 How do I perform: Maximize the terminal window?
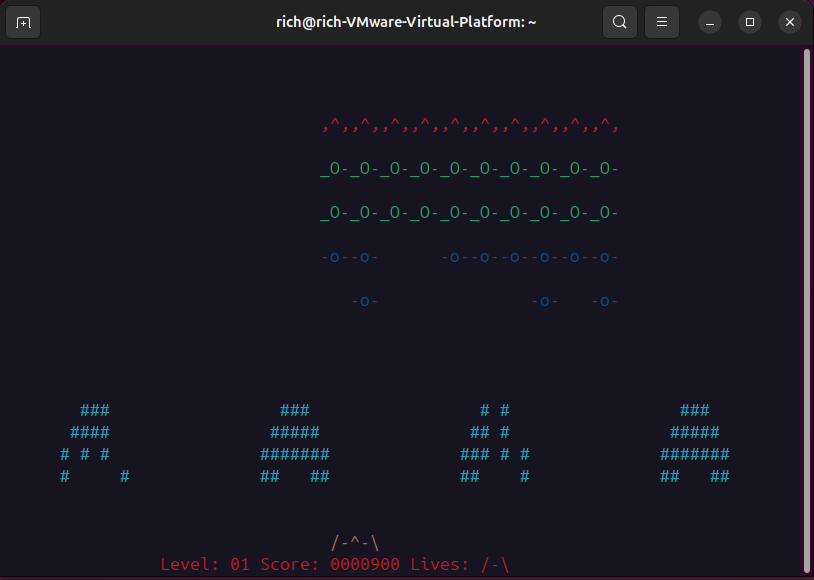pos(750,22)
